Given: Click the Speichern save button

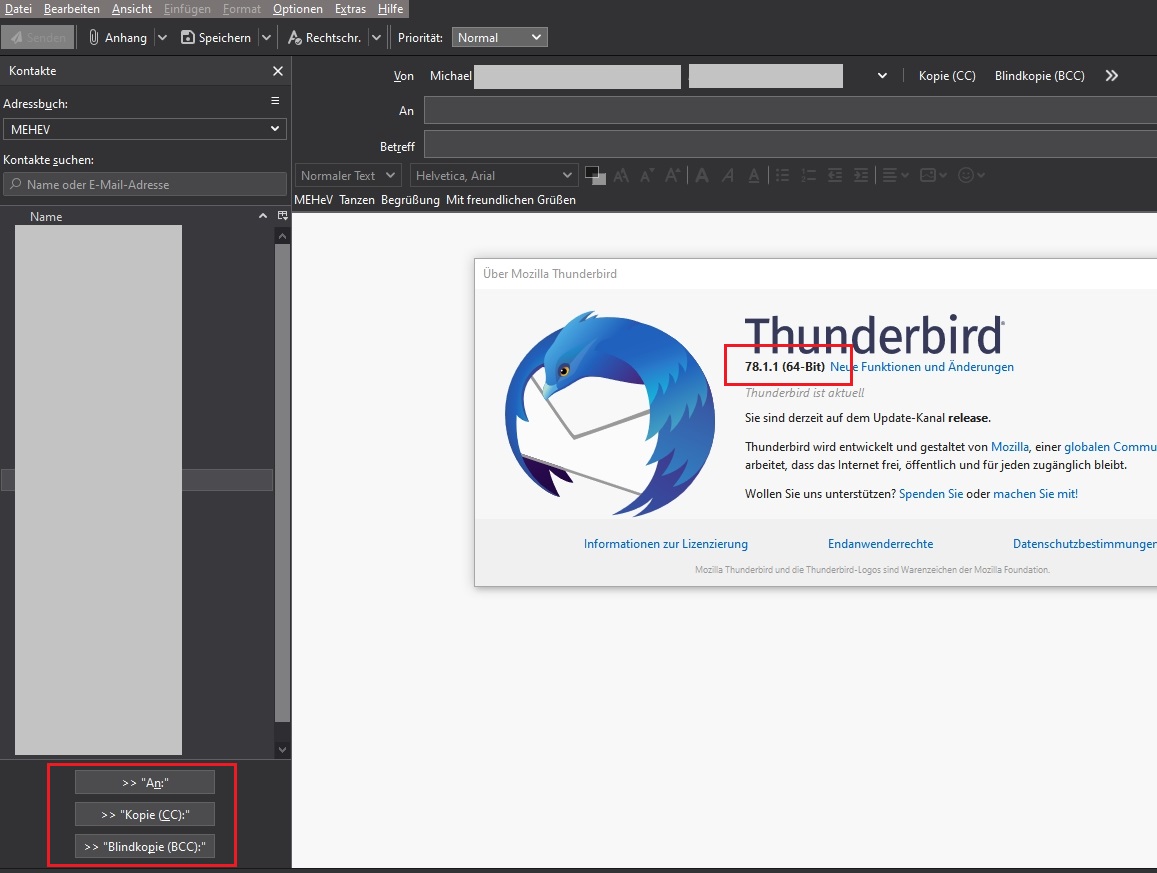Looking at the screenshot, I should (x=216, y=38).
